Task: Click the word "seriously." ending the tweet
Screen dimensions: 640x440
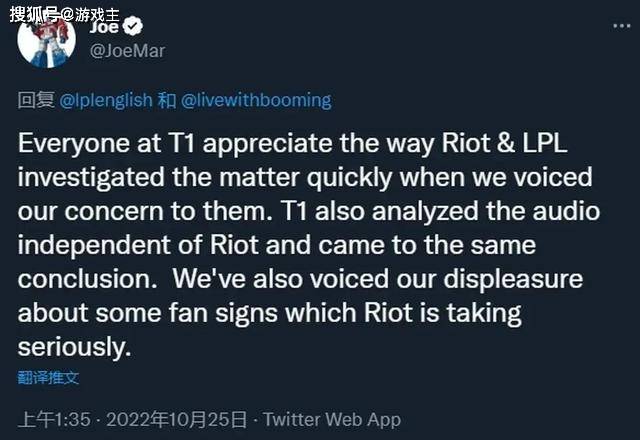Action: pyautogui.click(x=74, y=347)
